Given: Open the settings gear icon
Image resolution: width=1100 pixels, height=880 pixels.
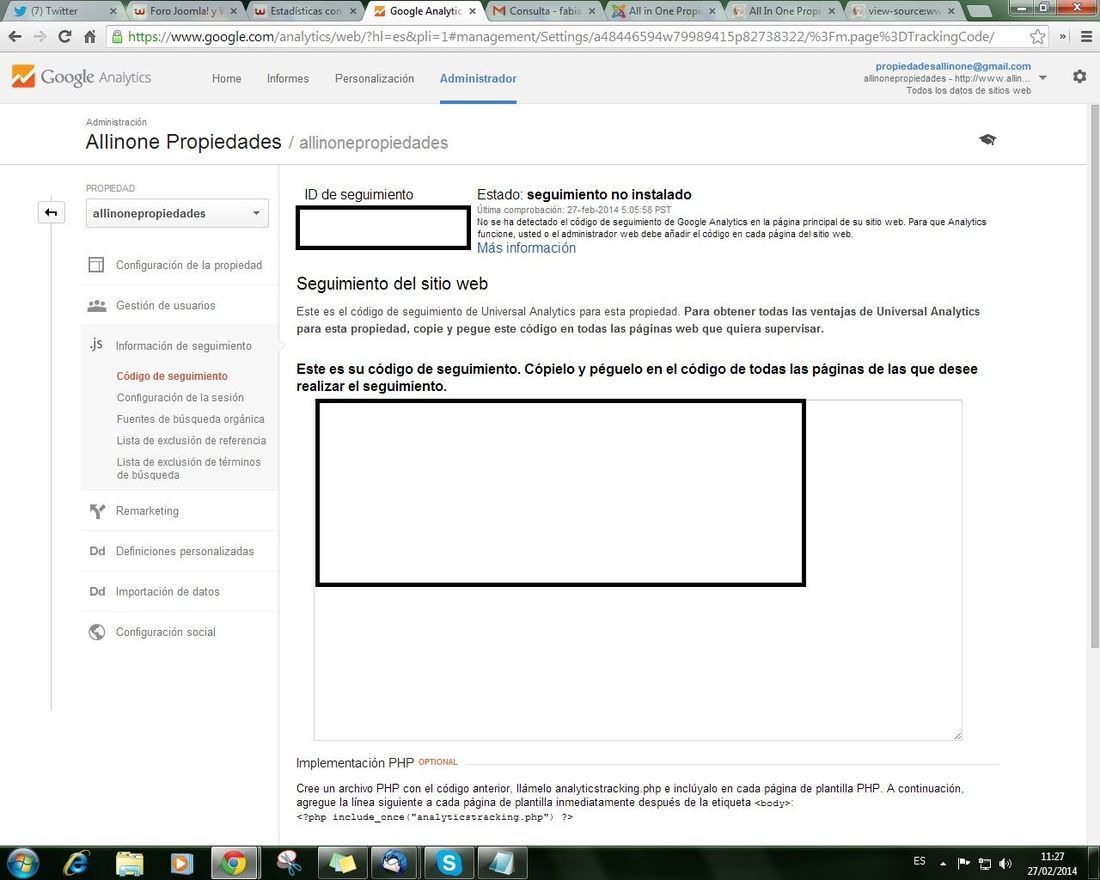Looking at the screenshot, I should (x=1080, y=76).
